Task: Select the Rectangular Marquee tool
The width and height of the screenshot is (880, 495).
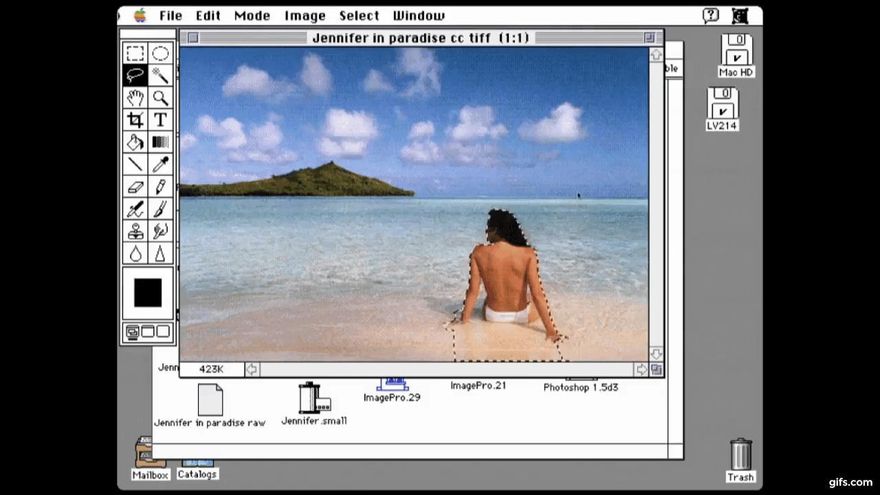Action: pyautogui.click(x=135, y=53)
